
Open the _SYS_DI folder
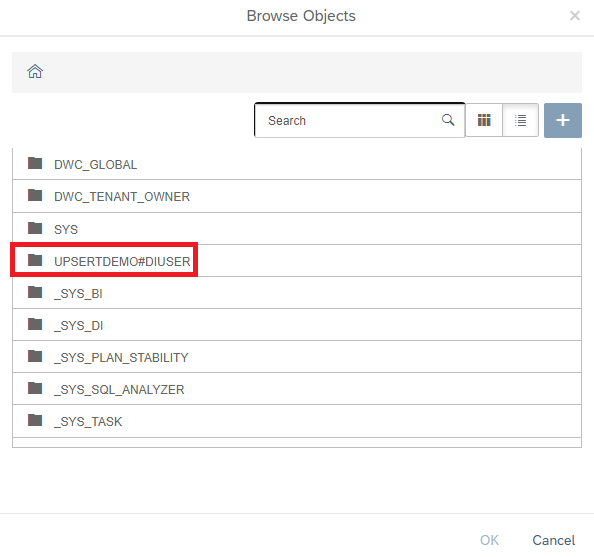point(297,325)
